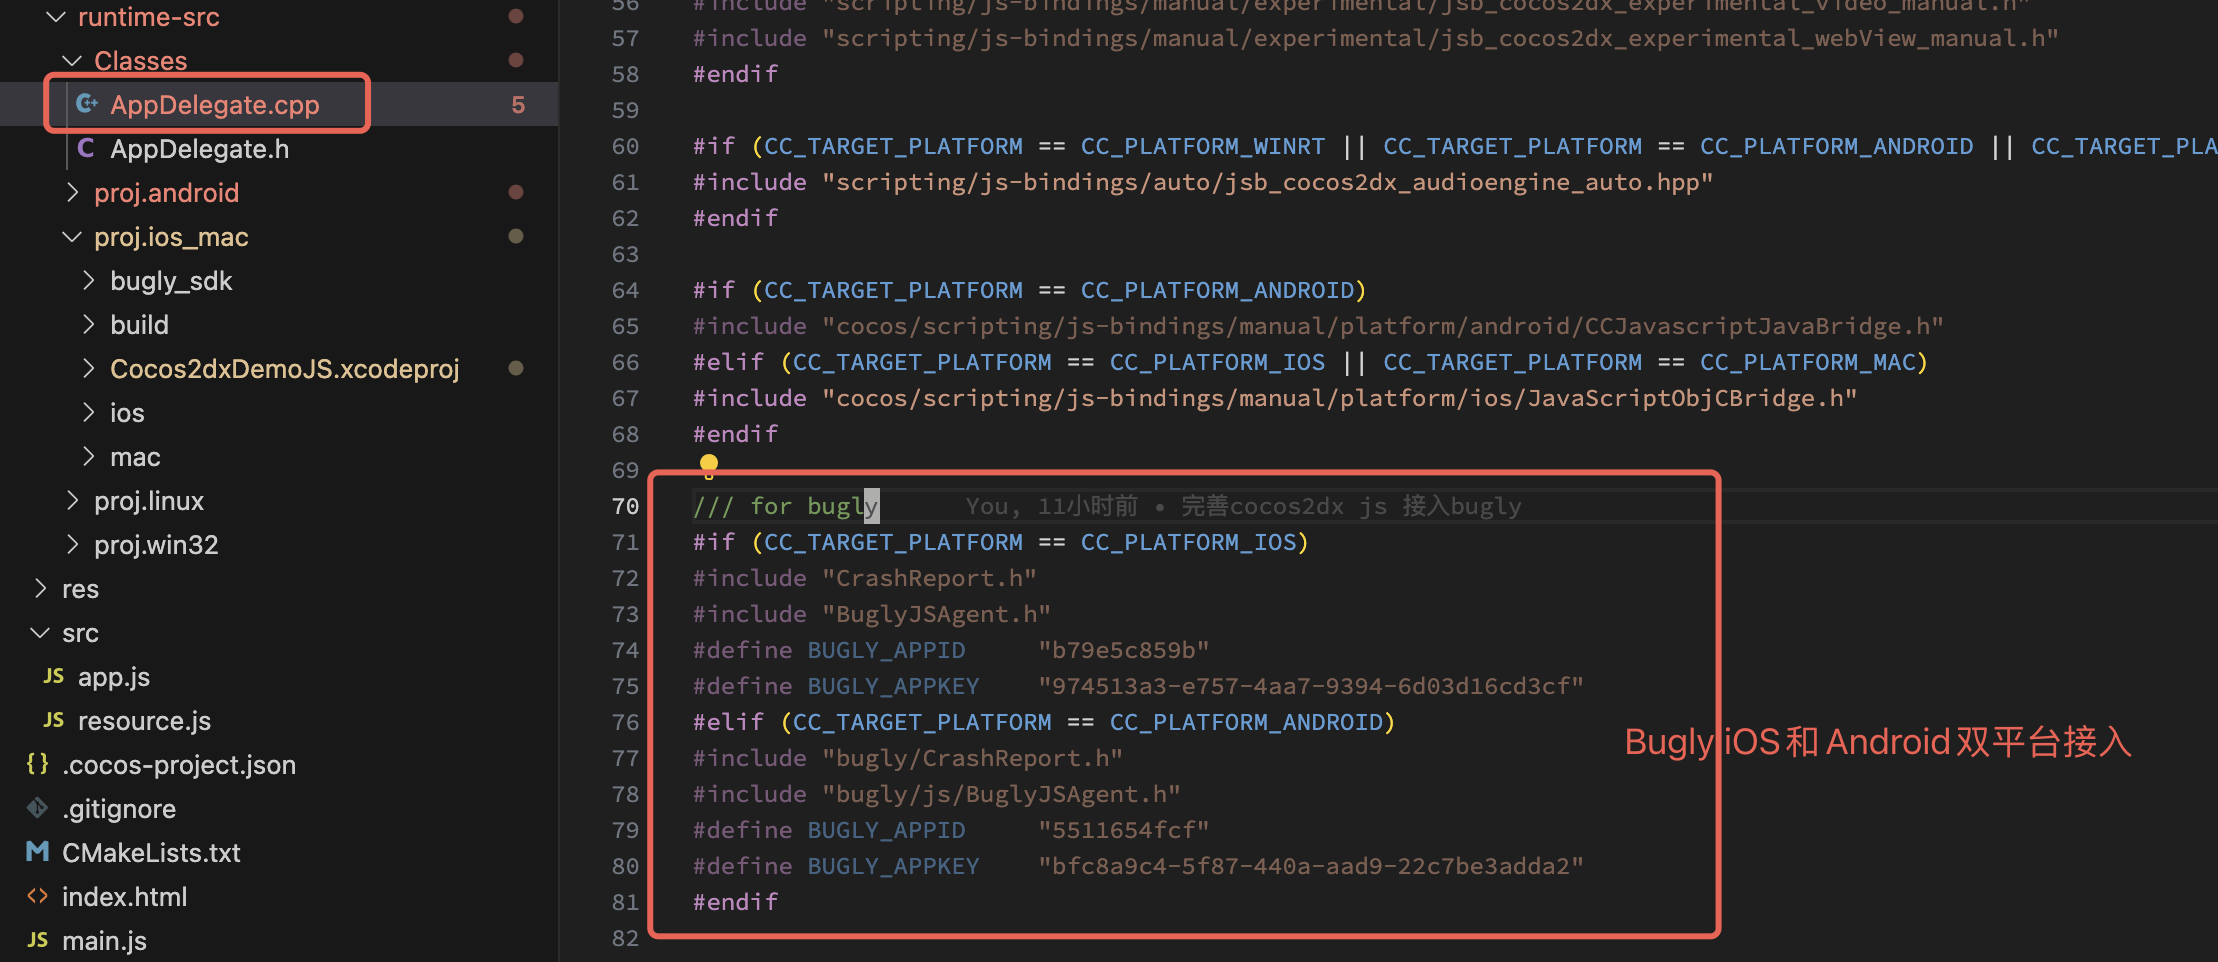This screenshot has height=962, width=2218.
Task: Click the modified dot on proj.android row
Action: (516, 192)
